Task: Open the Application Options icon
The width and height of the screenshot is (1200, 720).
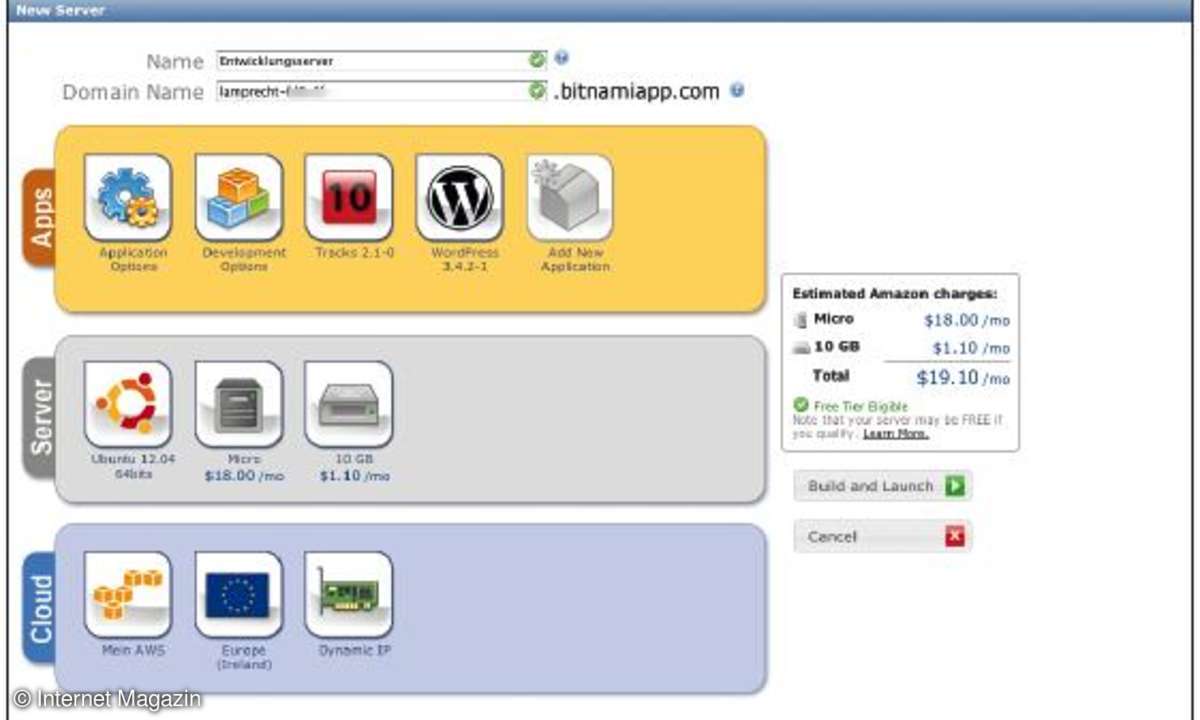Action: click(128, 197)
